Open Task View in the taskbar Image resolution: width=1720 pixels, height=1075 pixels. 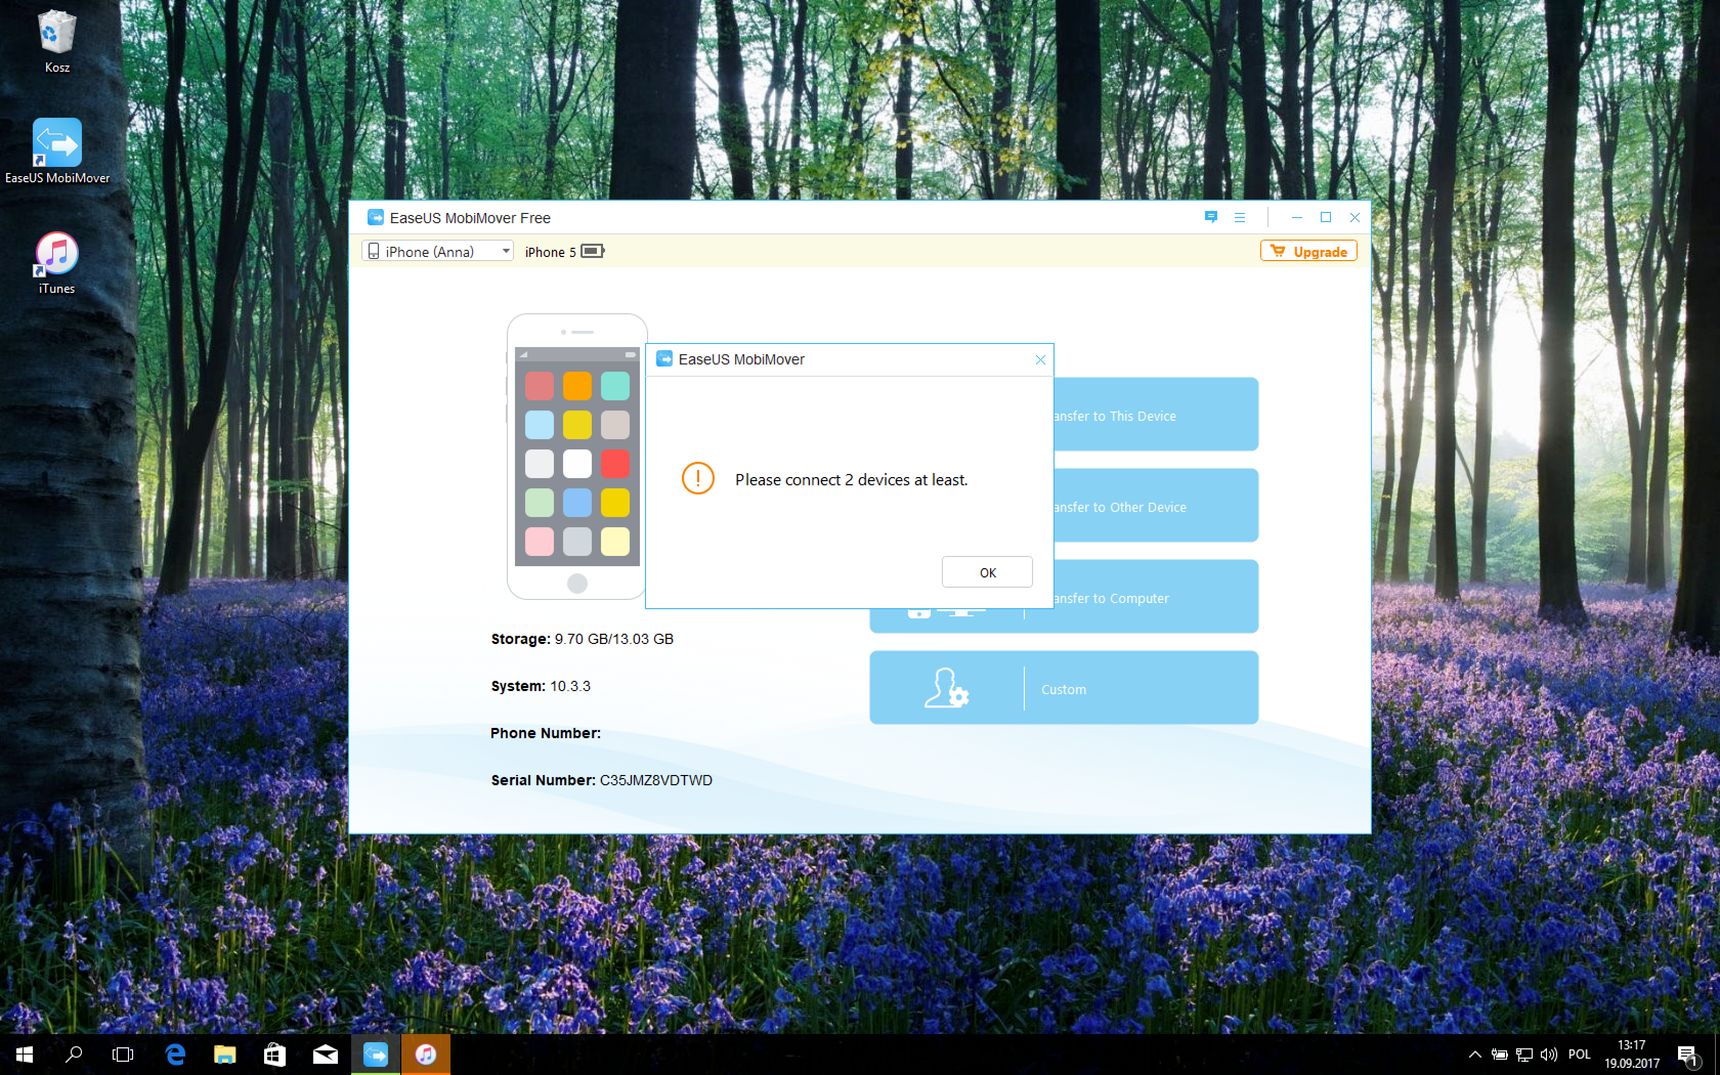123,1054
